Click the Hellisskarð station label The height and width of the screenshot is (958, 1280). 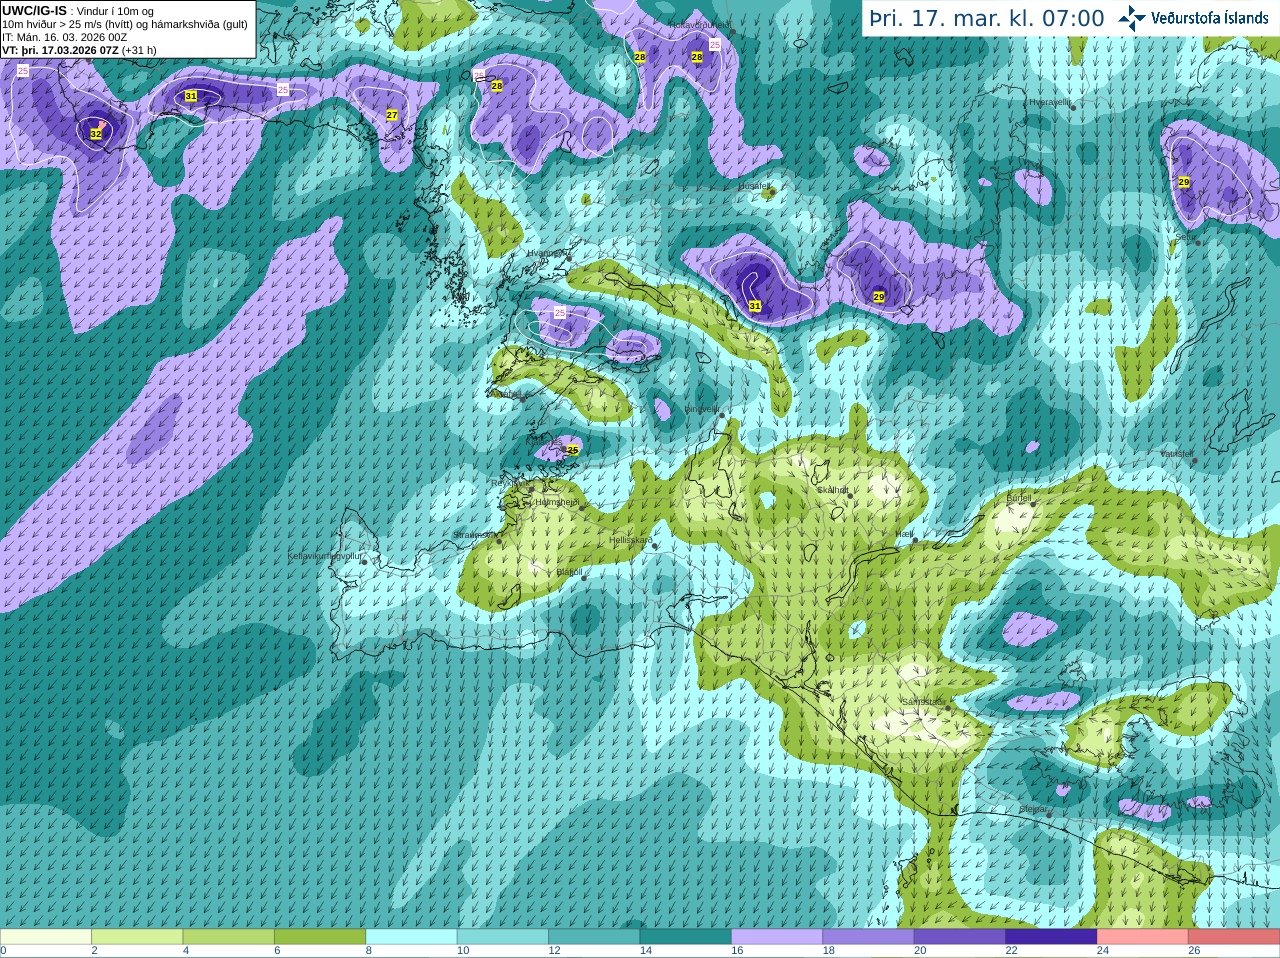point(631,541)
